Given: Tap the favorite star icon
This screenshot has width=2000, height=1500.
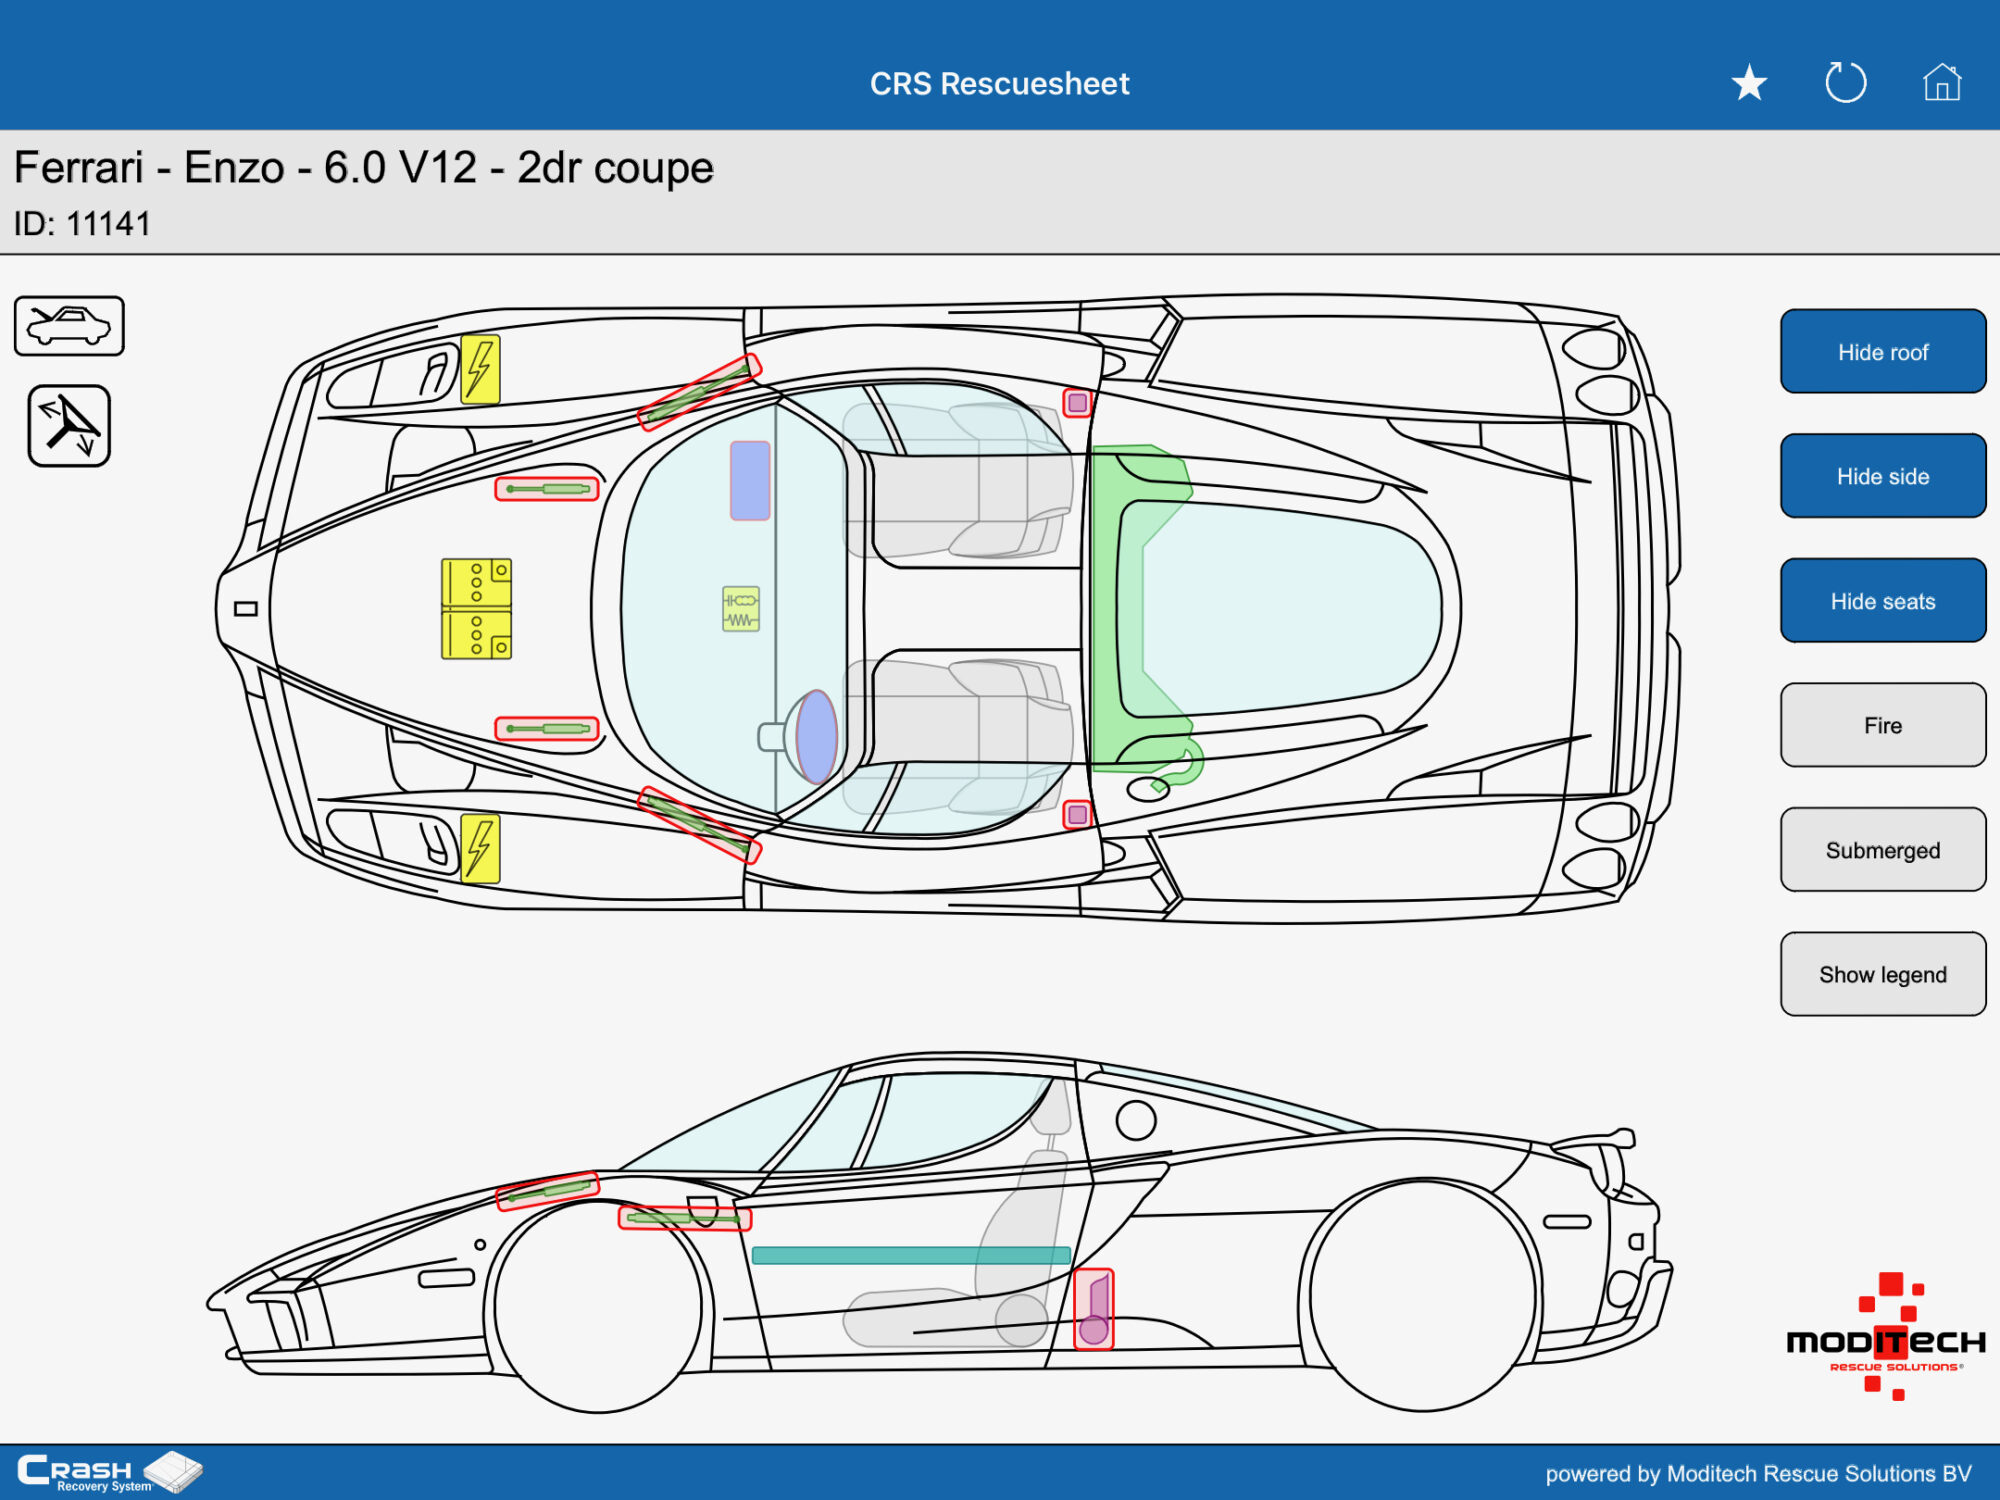Looking at the screenshot, I should 1749,83.
